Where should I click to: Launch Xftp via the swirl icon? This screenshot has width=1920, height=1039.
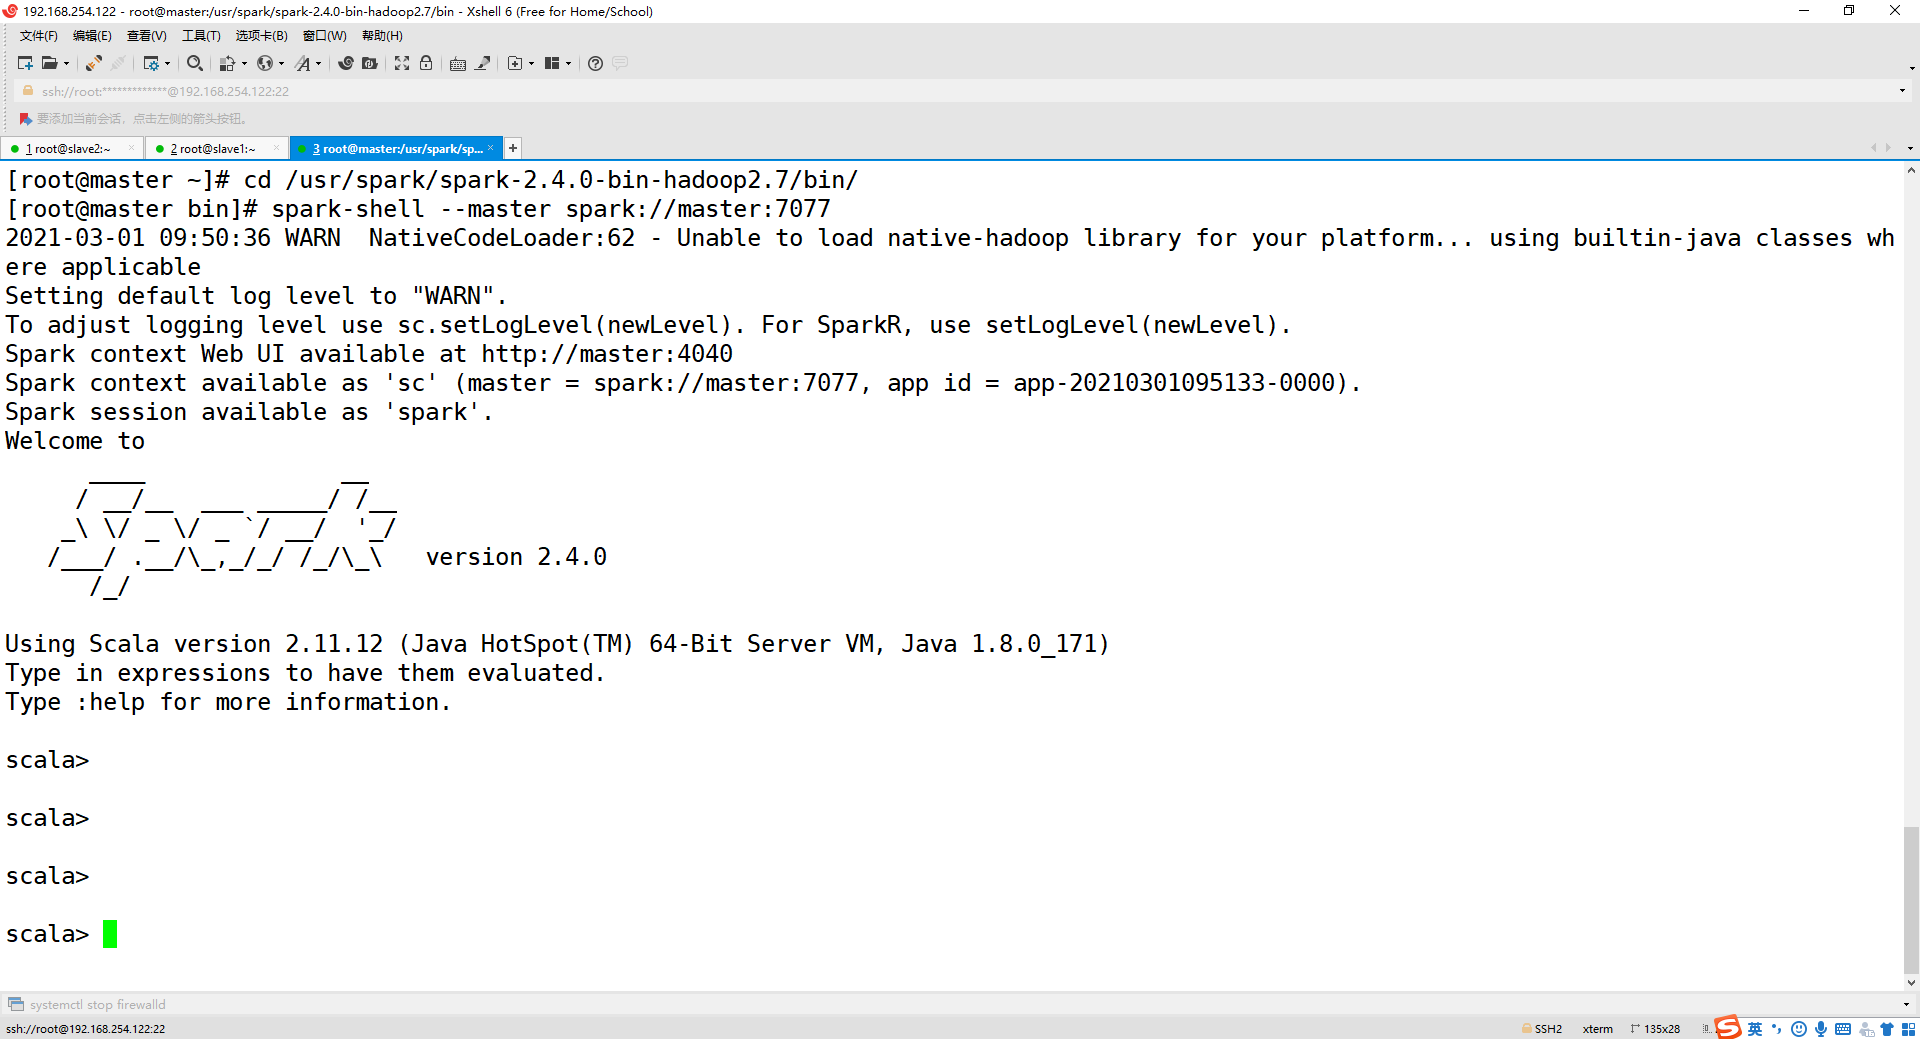click(x=346, y=63)
